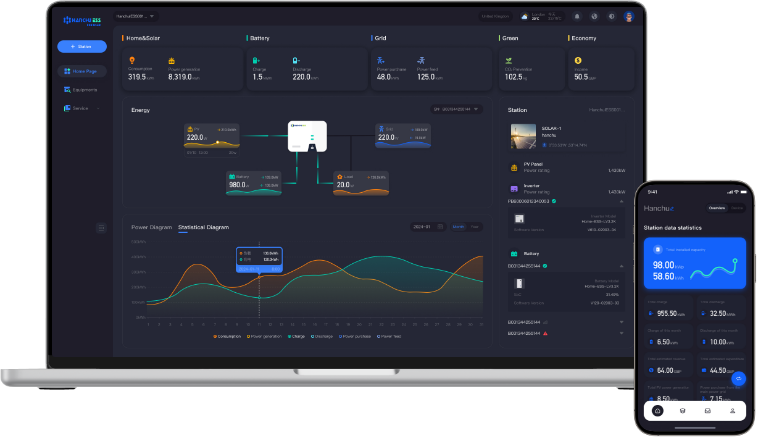Click the blue floating button on phone
The width and height of the screenshot is (757, 437).
738,378
